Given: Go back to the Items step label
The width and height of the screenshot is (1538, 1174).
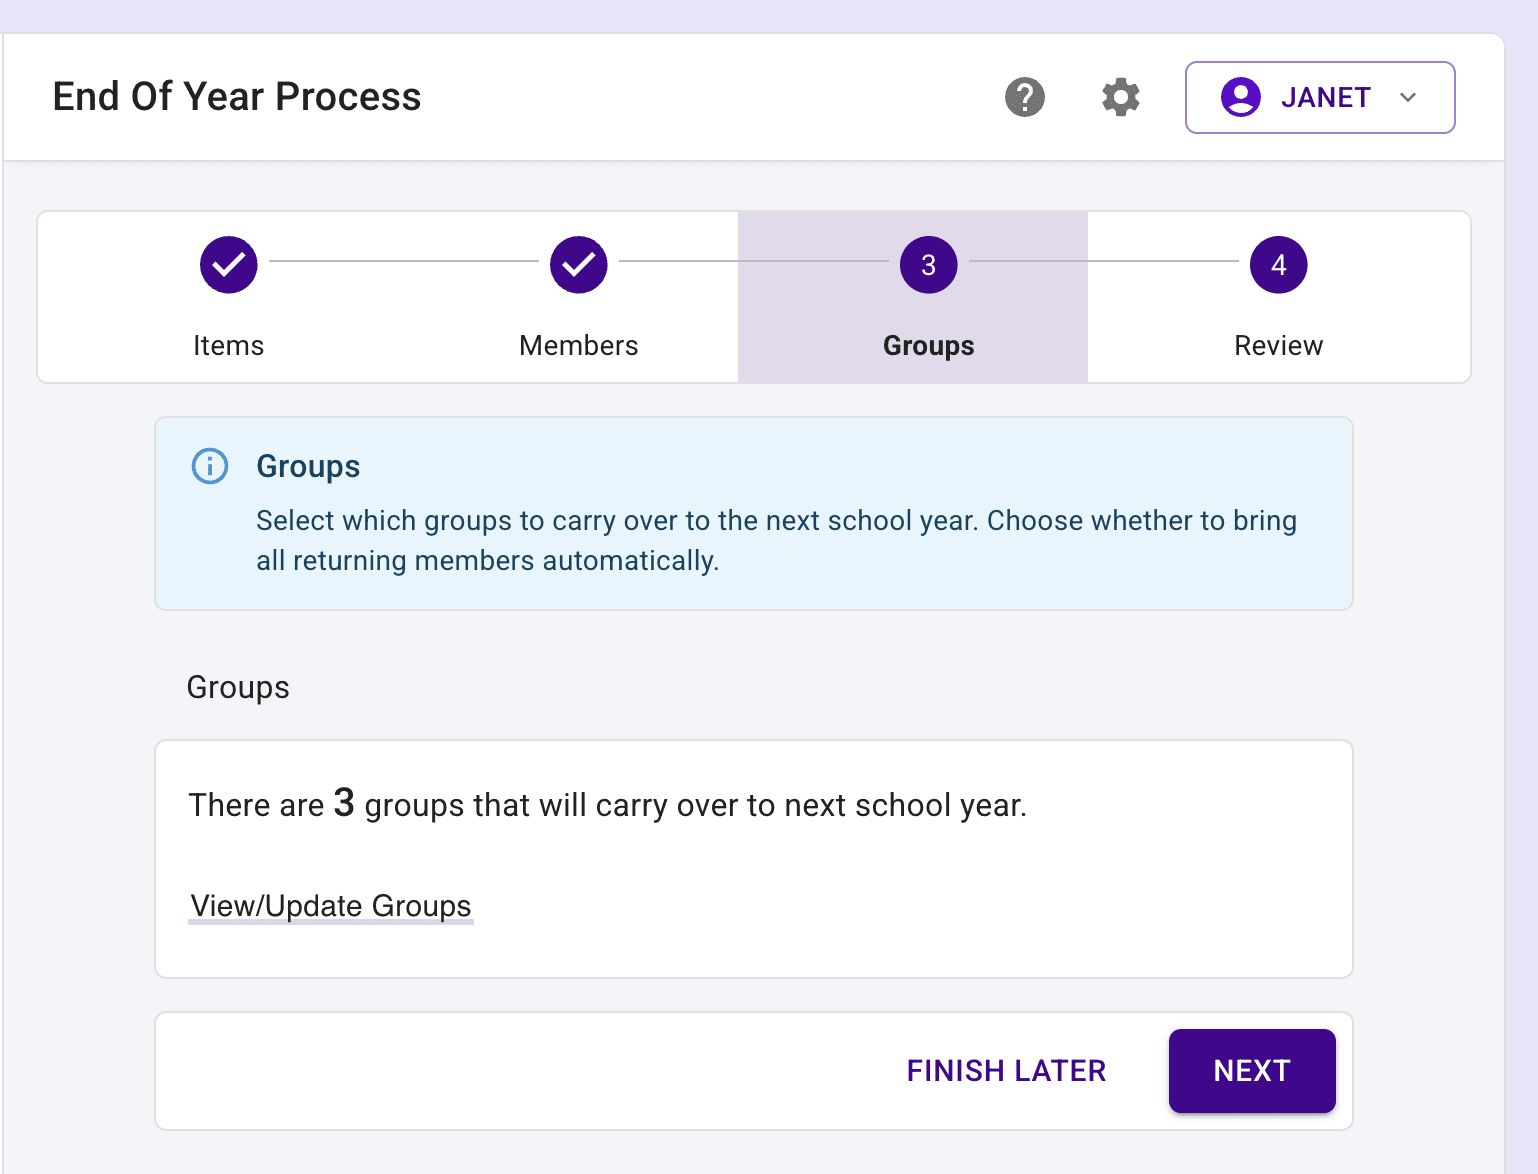Looking at the screenshot, I should pos(229,345).
